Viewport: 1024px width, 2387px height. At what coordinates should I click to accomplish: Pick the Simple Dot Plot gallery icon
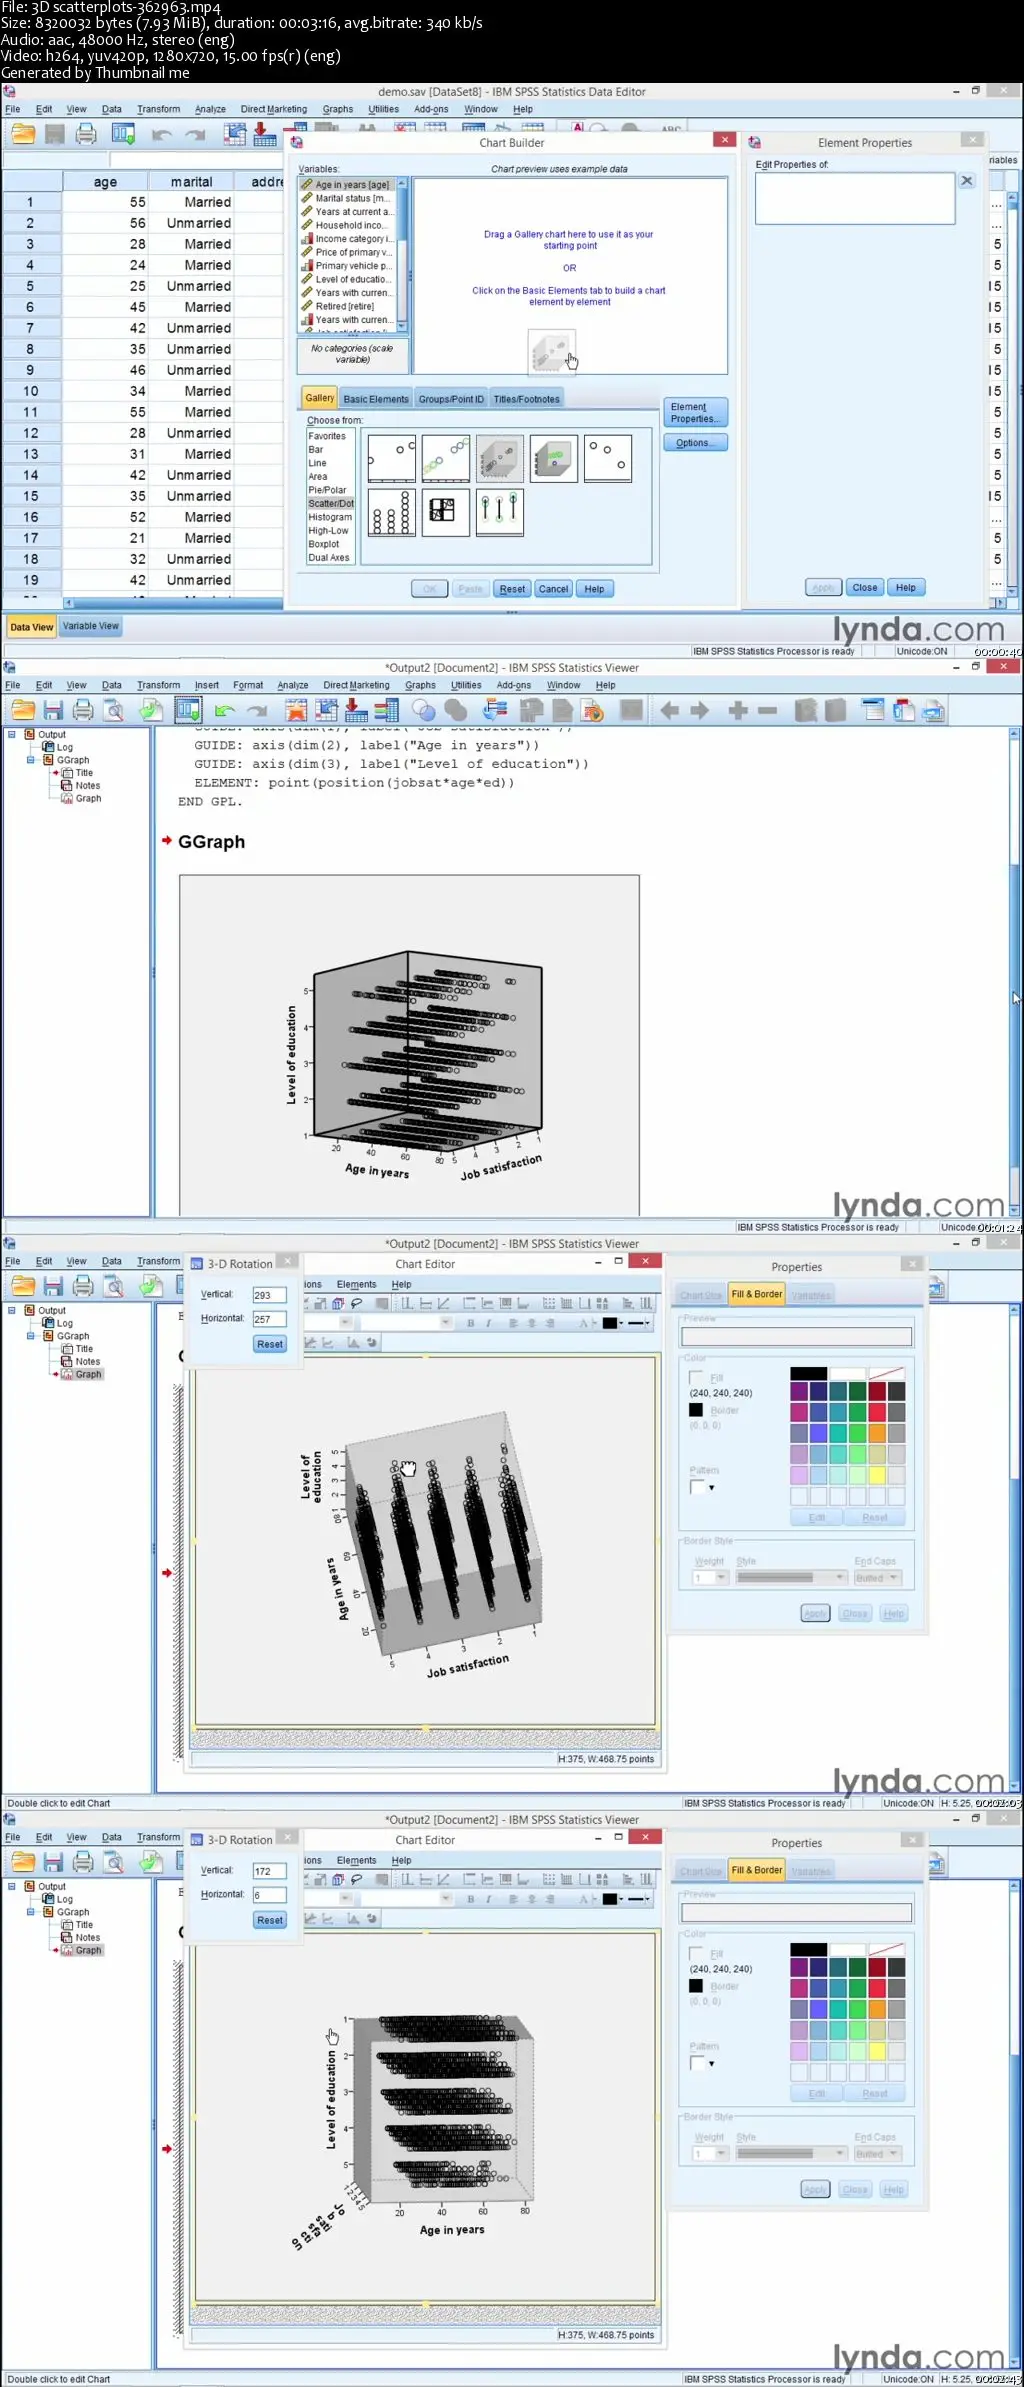(392, 512)
